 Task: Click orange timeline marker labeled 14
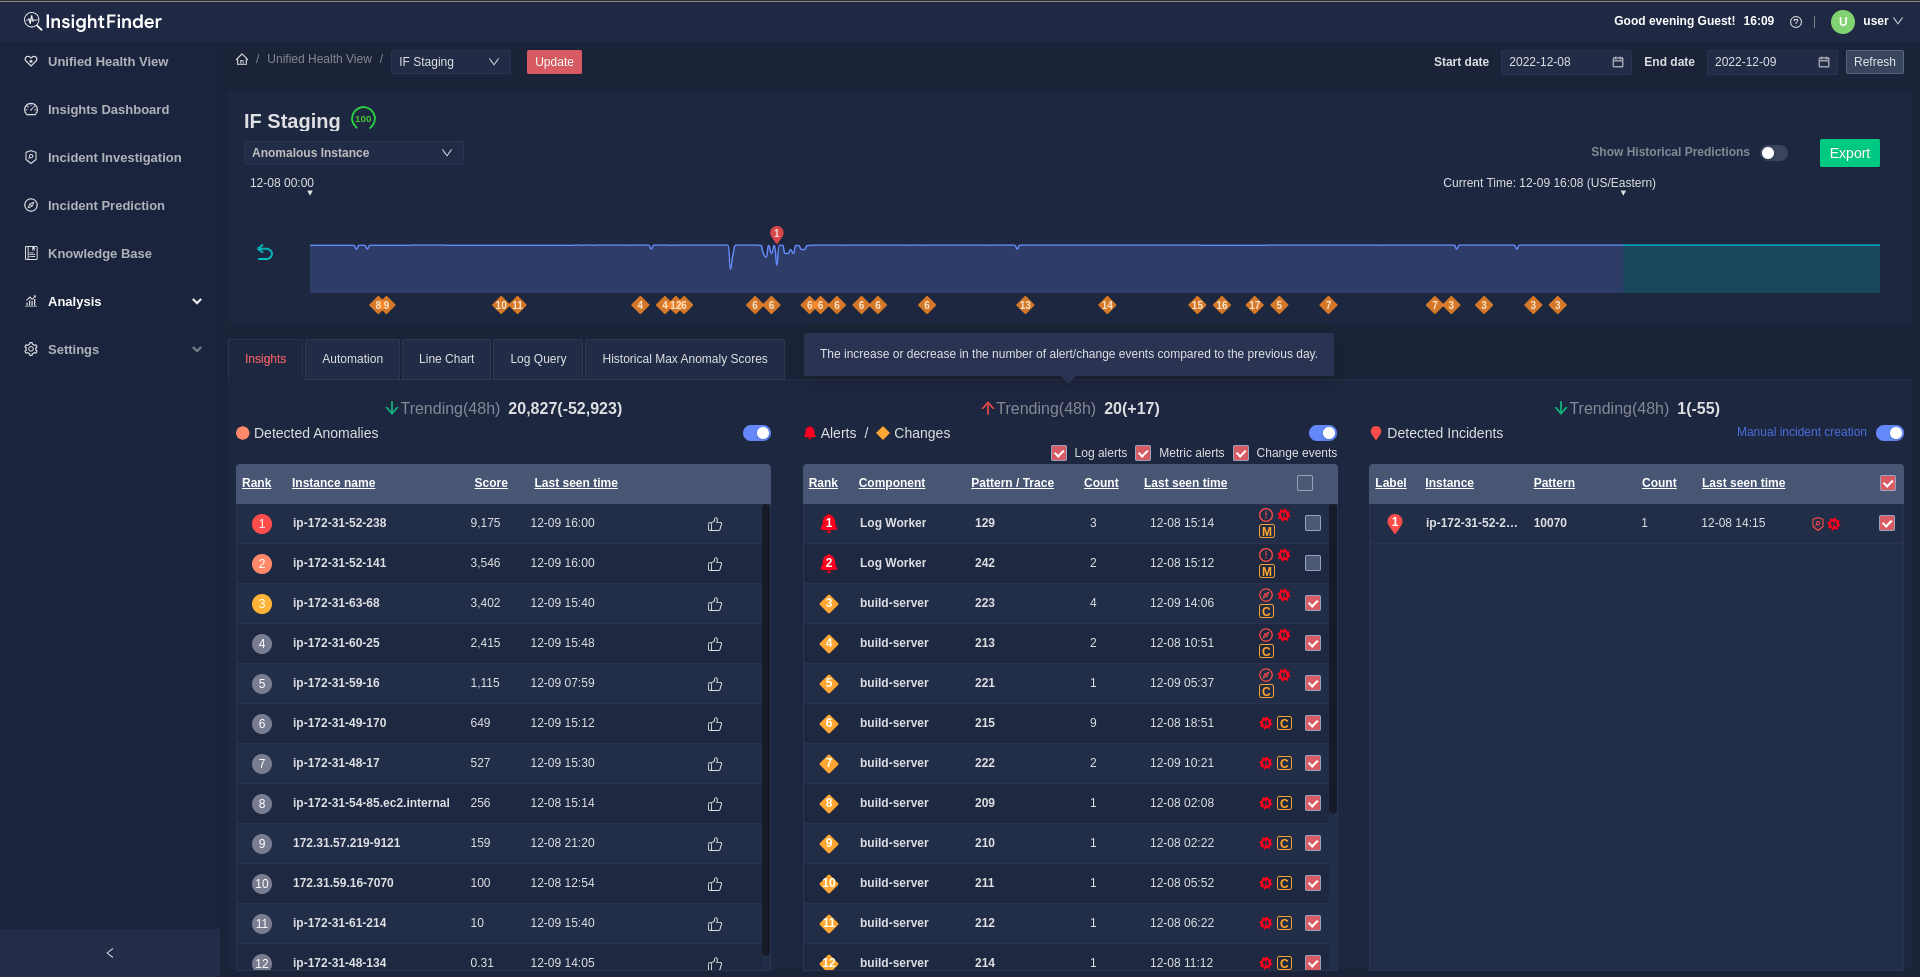pyautogui.click(x=1107, y=305)
